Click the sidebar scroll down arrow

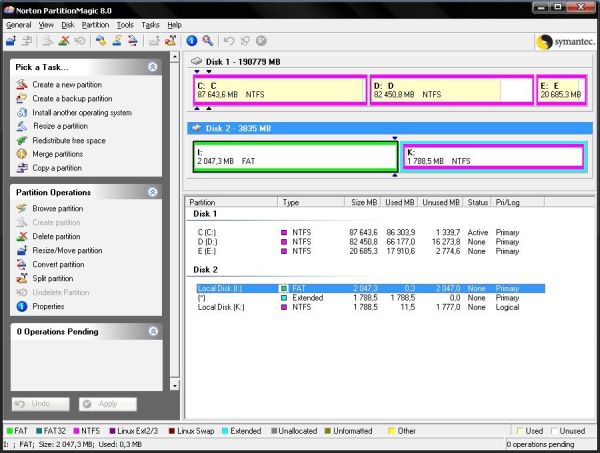[x=174, y=385]
